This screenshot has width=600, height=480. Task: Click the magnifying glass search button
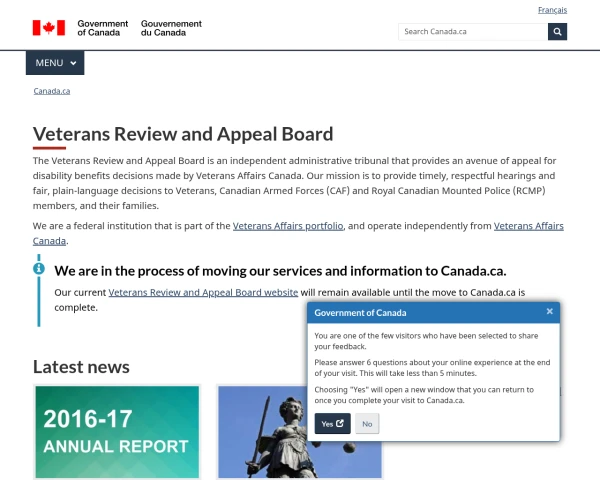557,31
